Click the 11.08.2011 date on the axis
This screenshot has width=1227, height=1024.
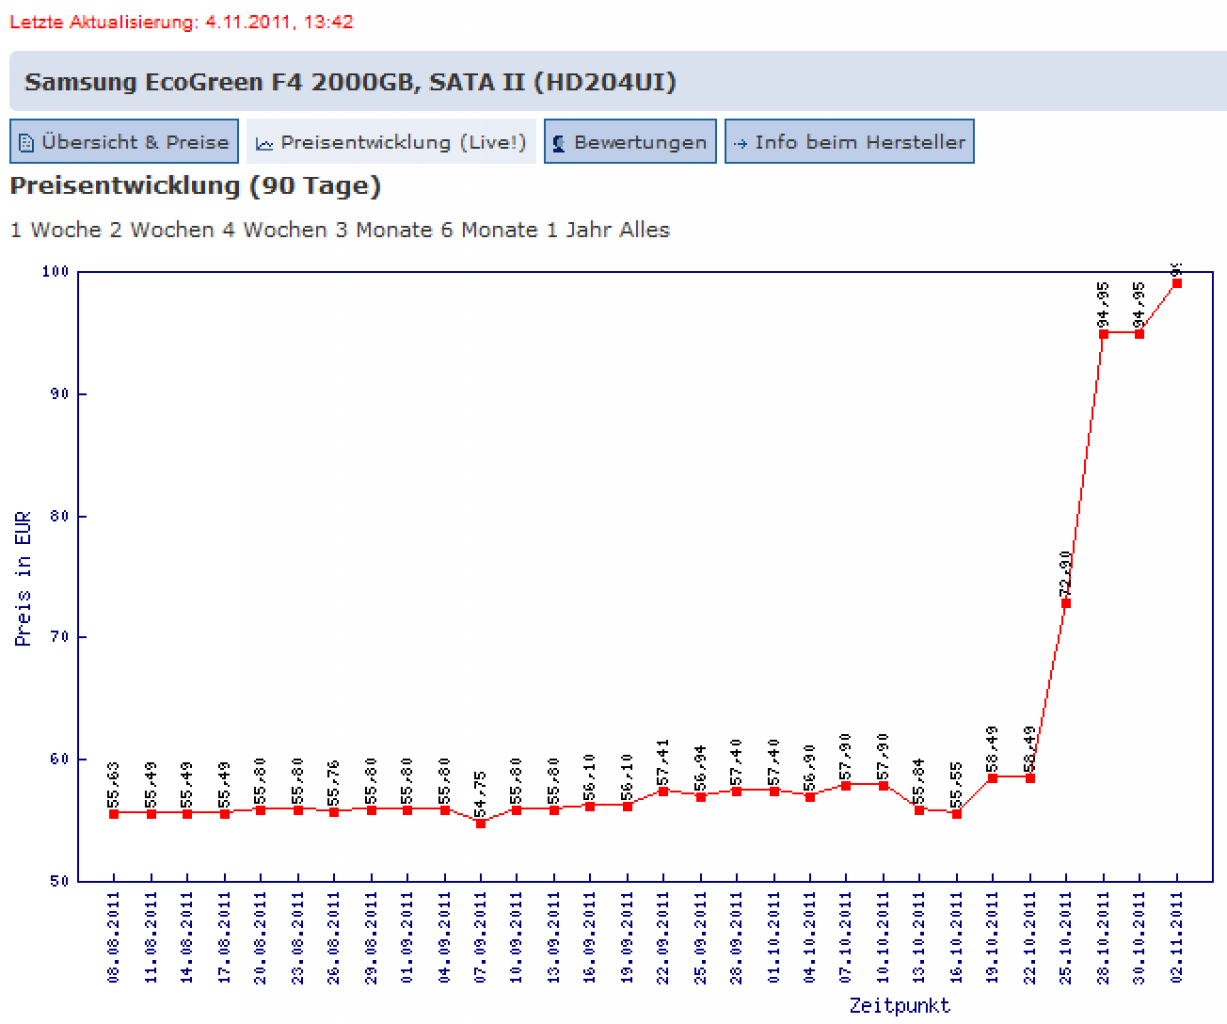(x=151, y=938)
